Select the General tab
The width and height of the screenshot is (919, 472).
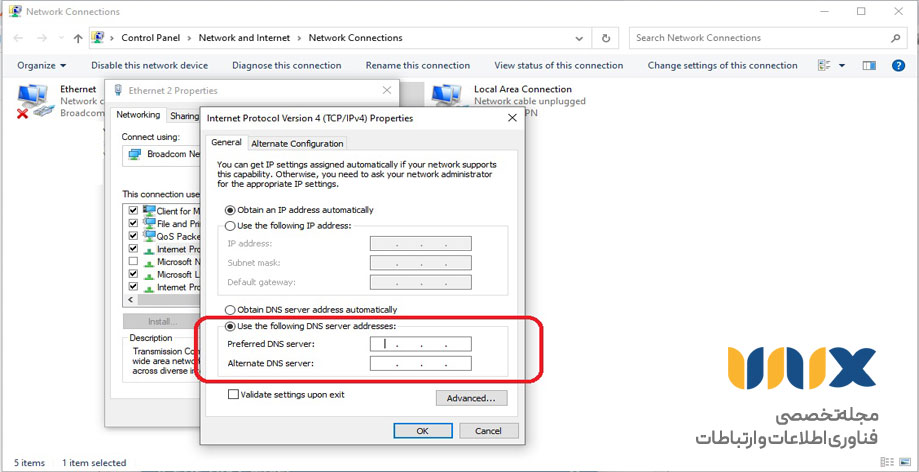[226, 142]
